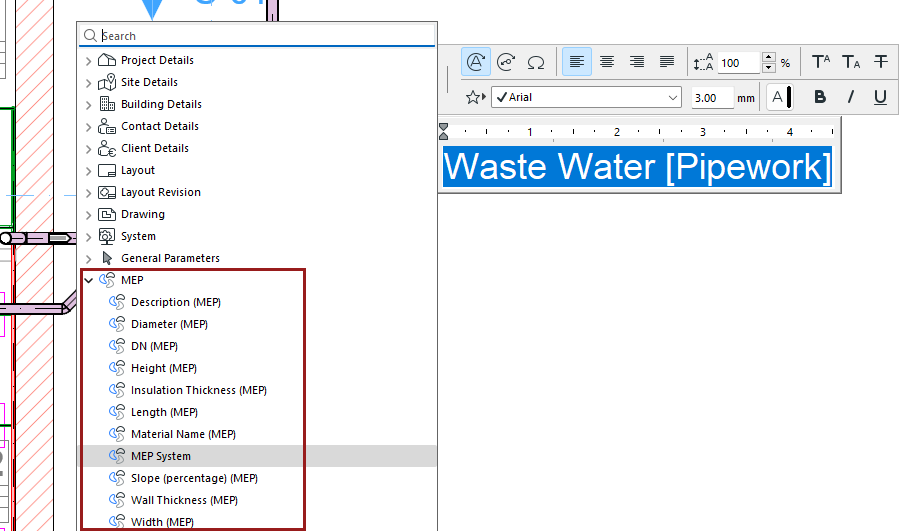Click the mm unit label beside font size
Screen dimensions: 904x531
(x=745, y=98)
